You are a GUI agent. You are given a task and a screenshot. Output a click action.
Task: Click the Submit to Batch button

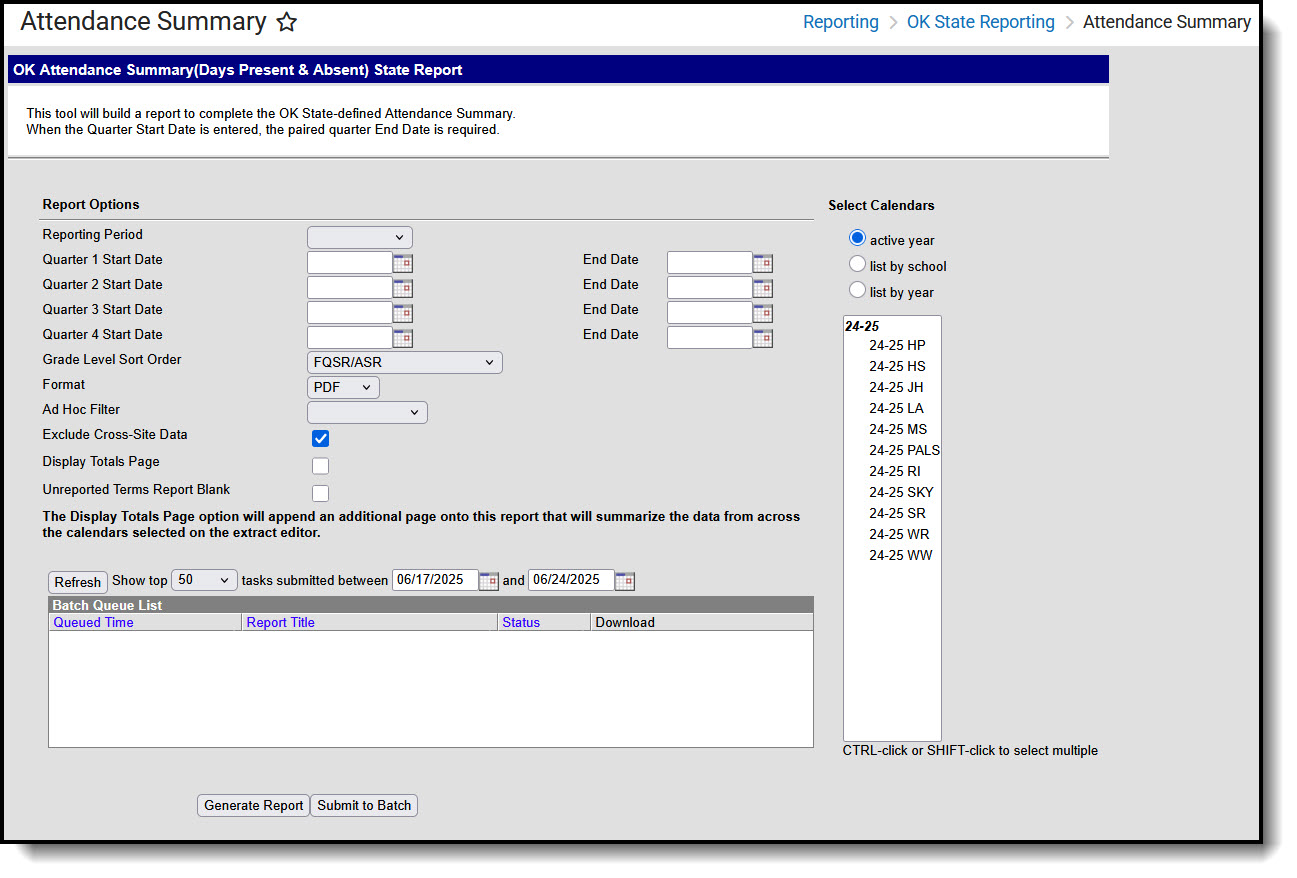364,806
